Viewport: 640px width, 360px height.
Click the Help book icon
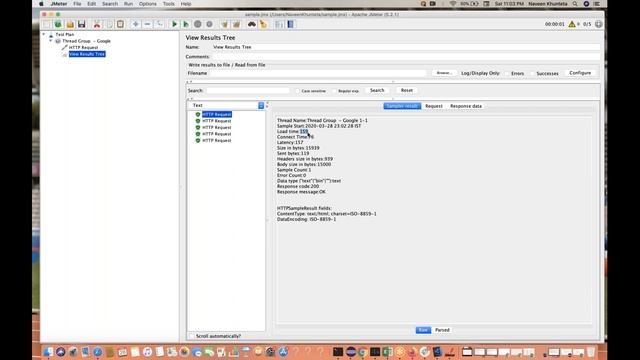pos(291,24)
